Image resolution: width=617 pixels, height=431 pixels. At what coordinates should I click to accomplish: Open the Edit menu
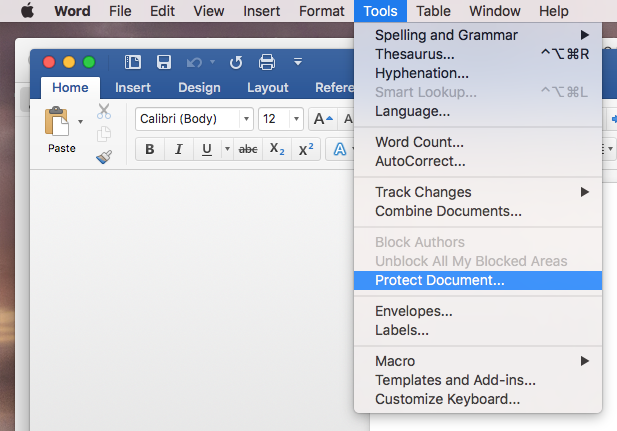coord(162,11)
